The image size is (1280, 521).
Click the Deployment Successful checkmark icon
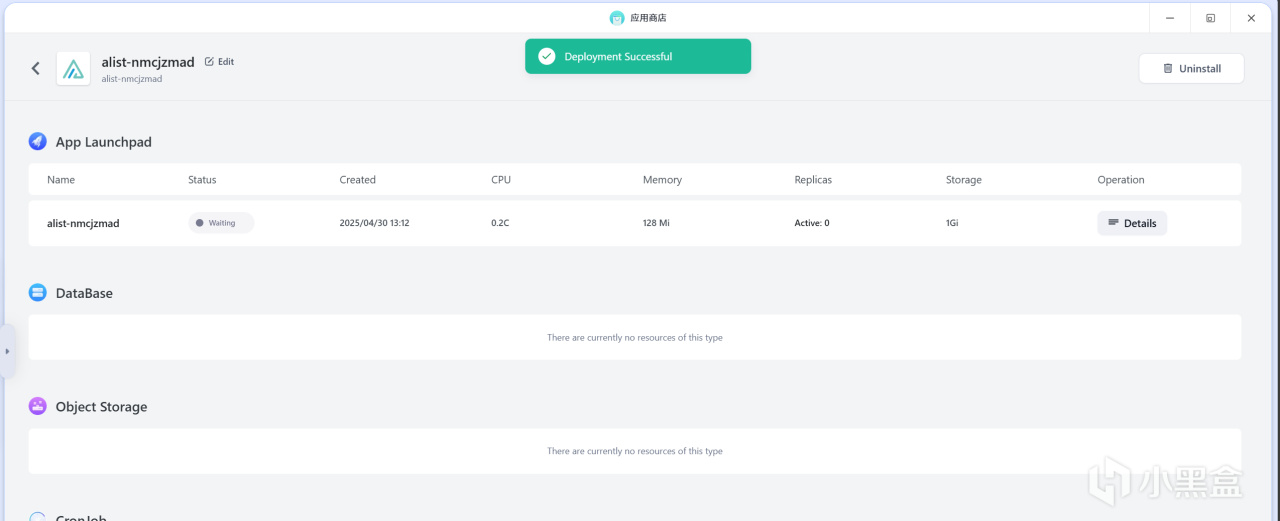pyautogui.click(x=546, y=57)
